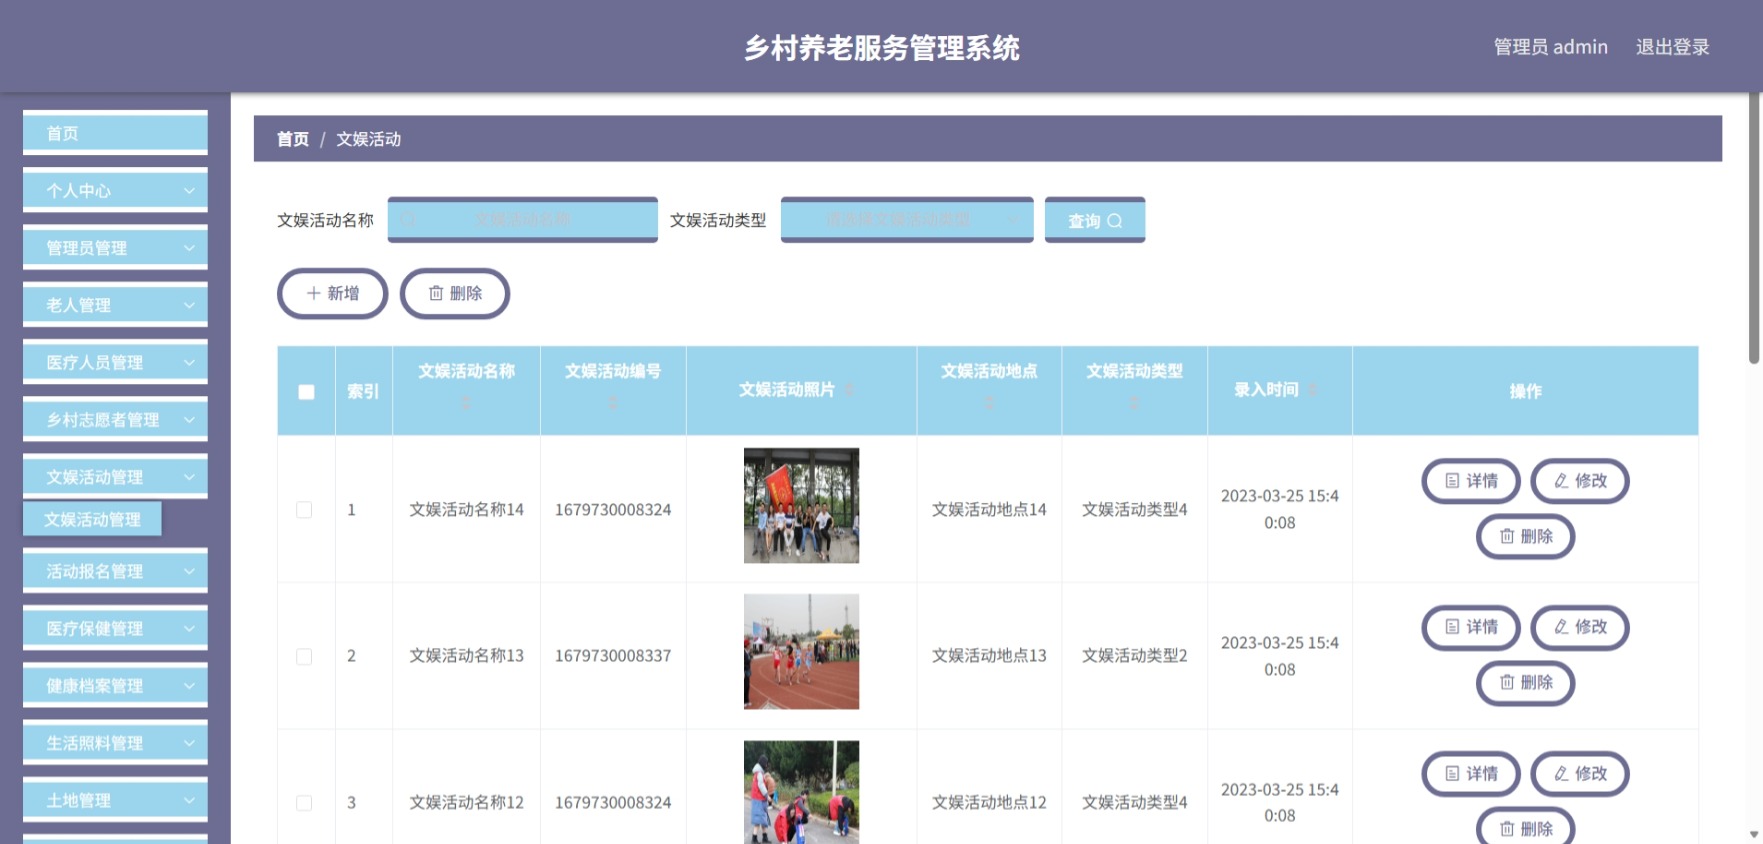Check the checkbox for row 1
Screen dimensions: 1763x844
[304, 510]
